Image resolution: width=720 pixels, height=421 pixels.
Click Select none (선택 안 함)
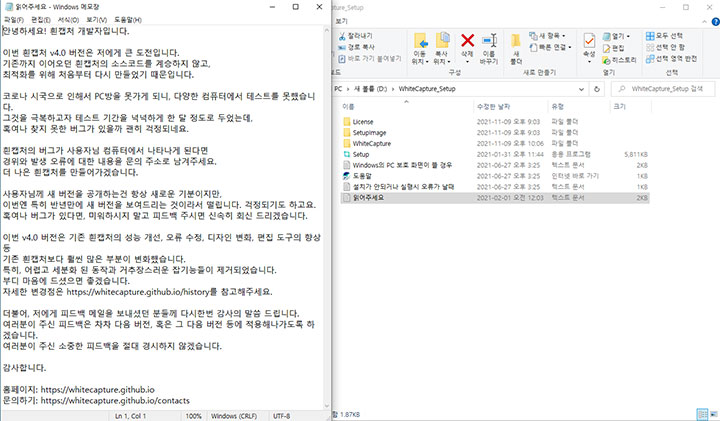click(665, 47)
